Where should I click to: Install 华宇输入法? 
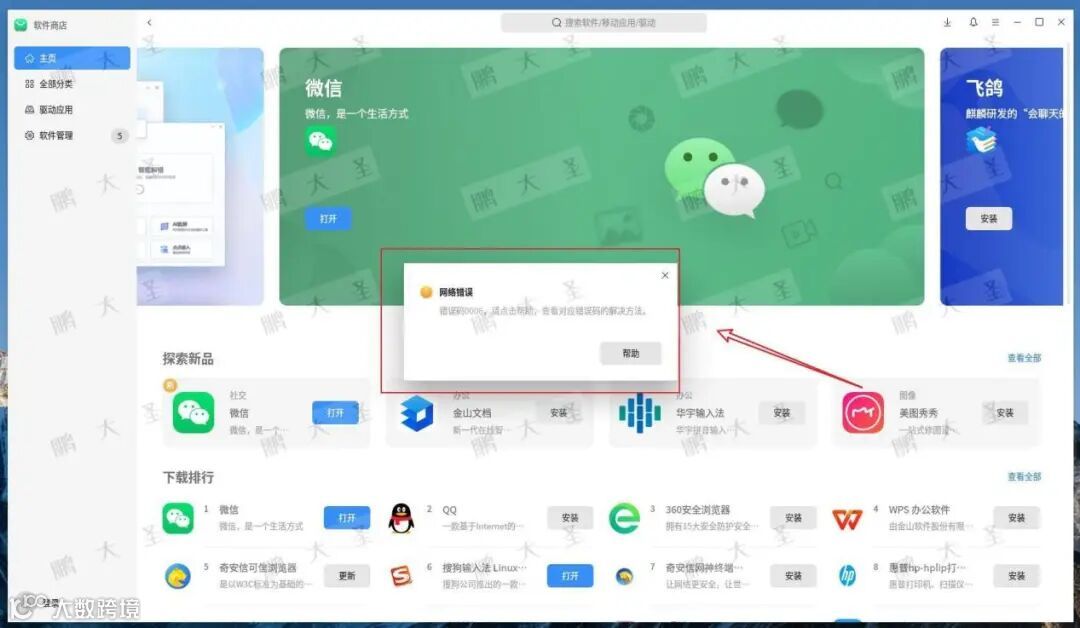[x=782, y=412]
